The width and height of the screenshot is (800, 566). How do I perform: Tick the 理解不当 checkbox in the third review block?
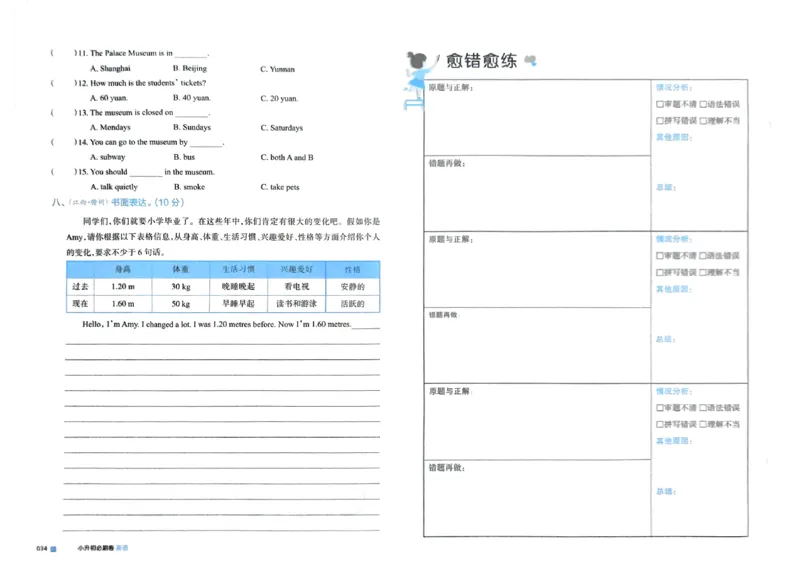coord(703,425)
